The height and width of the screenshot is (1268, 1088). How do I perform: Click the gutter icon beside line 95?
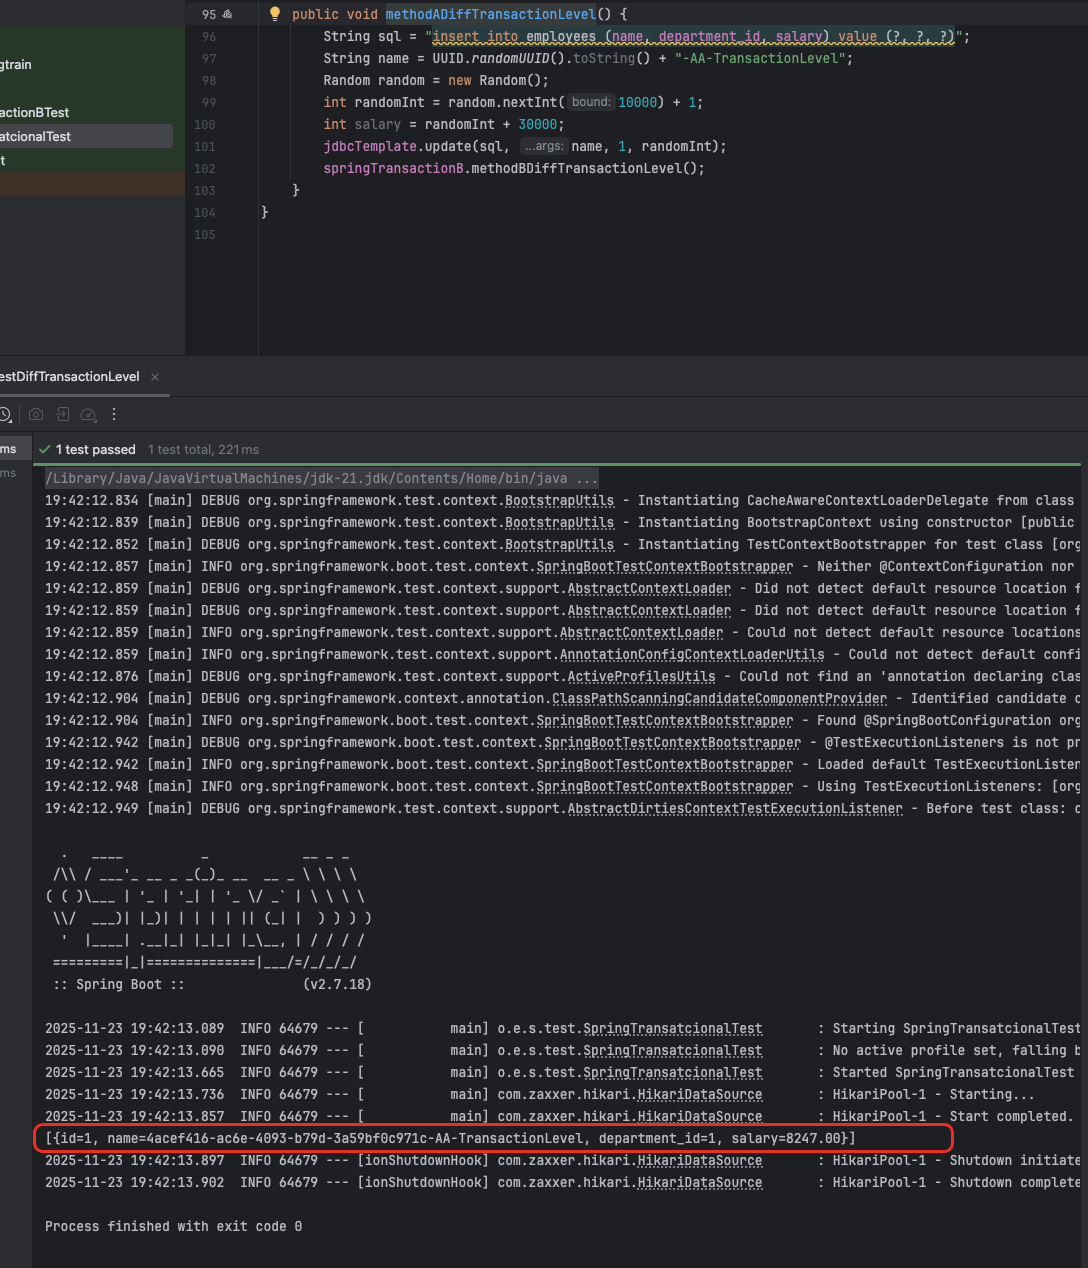(227, 14)
